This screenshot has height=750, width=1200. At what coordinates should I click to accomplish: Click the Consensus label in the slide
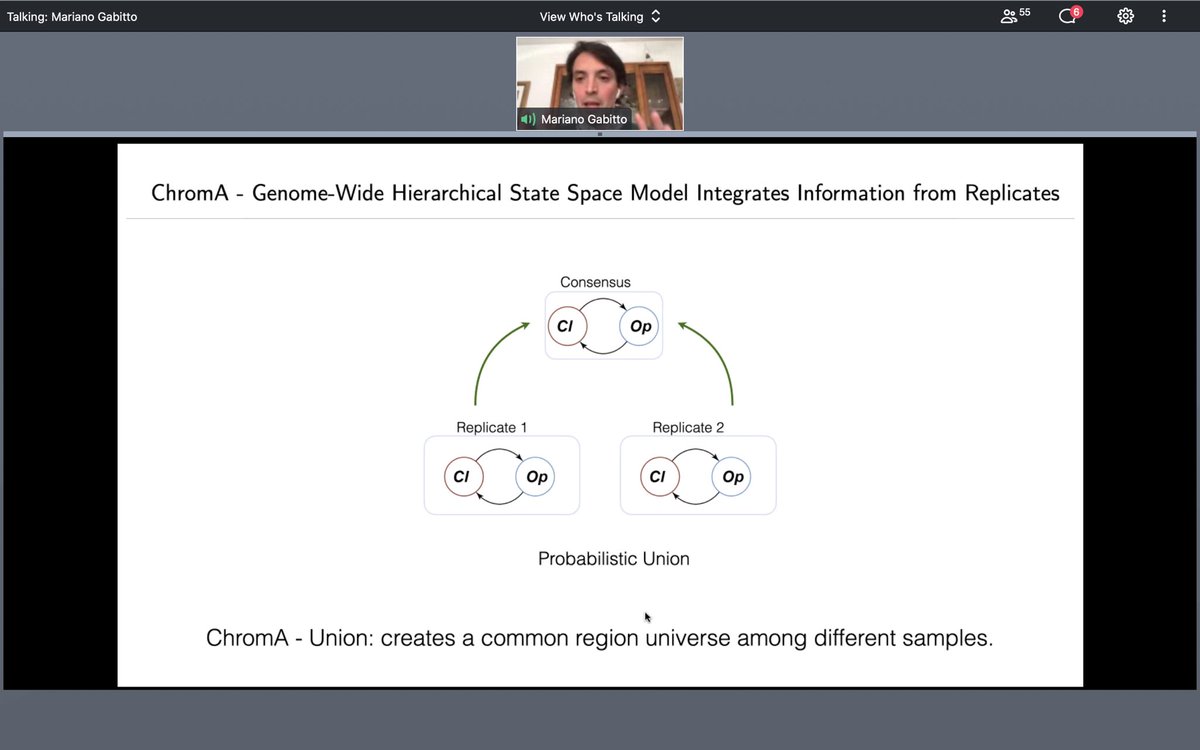(595, 282)
